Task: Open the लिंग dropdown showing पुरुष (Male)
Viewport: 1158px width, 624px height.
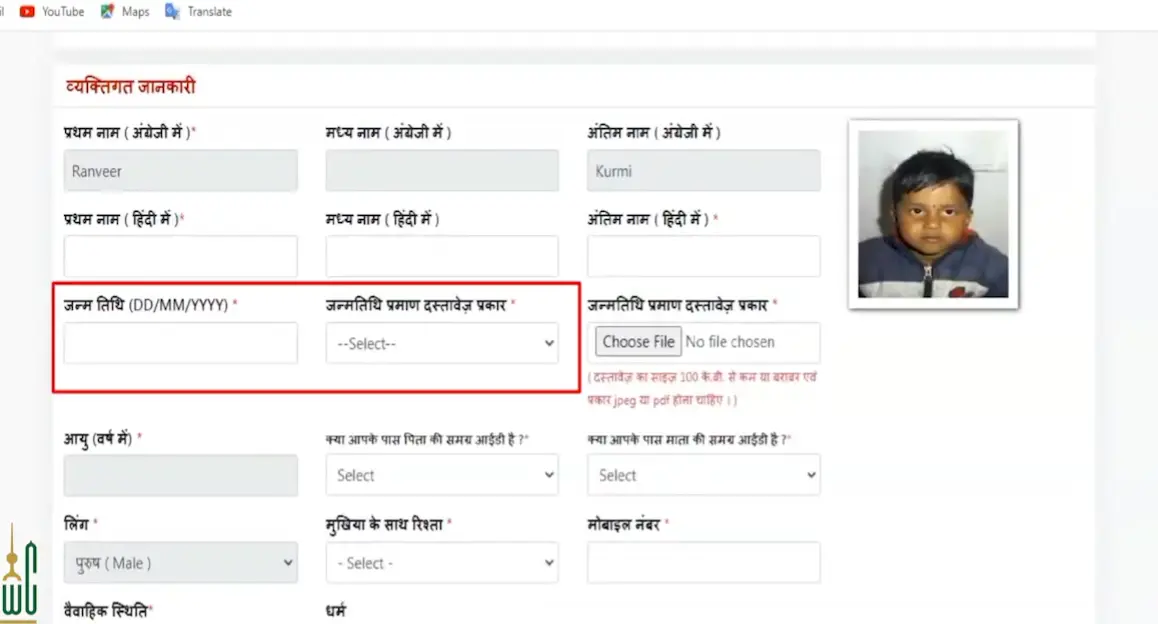Action: point(180,563)
